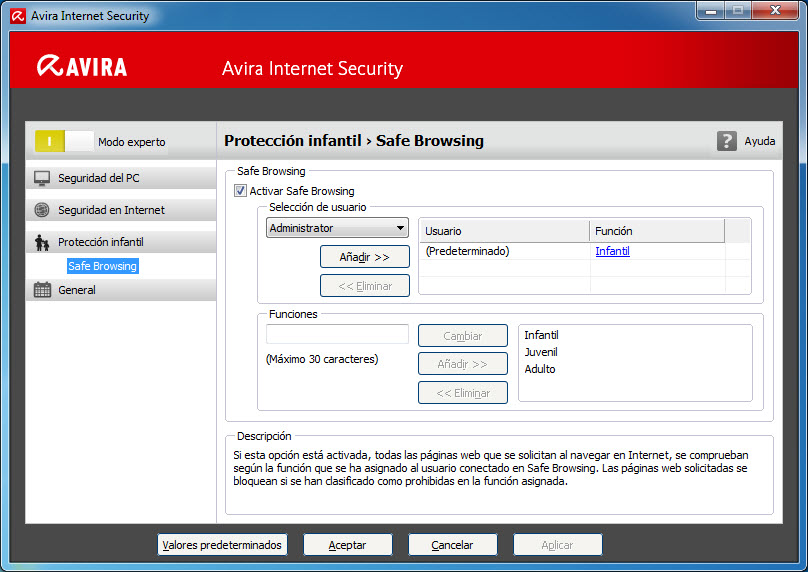Open the General section

tap(121, 290)
